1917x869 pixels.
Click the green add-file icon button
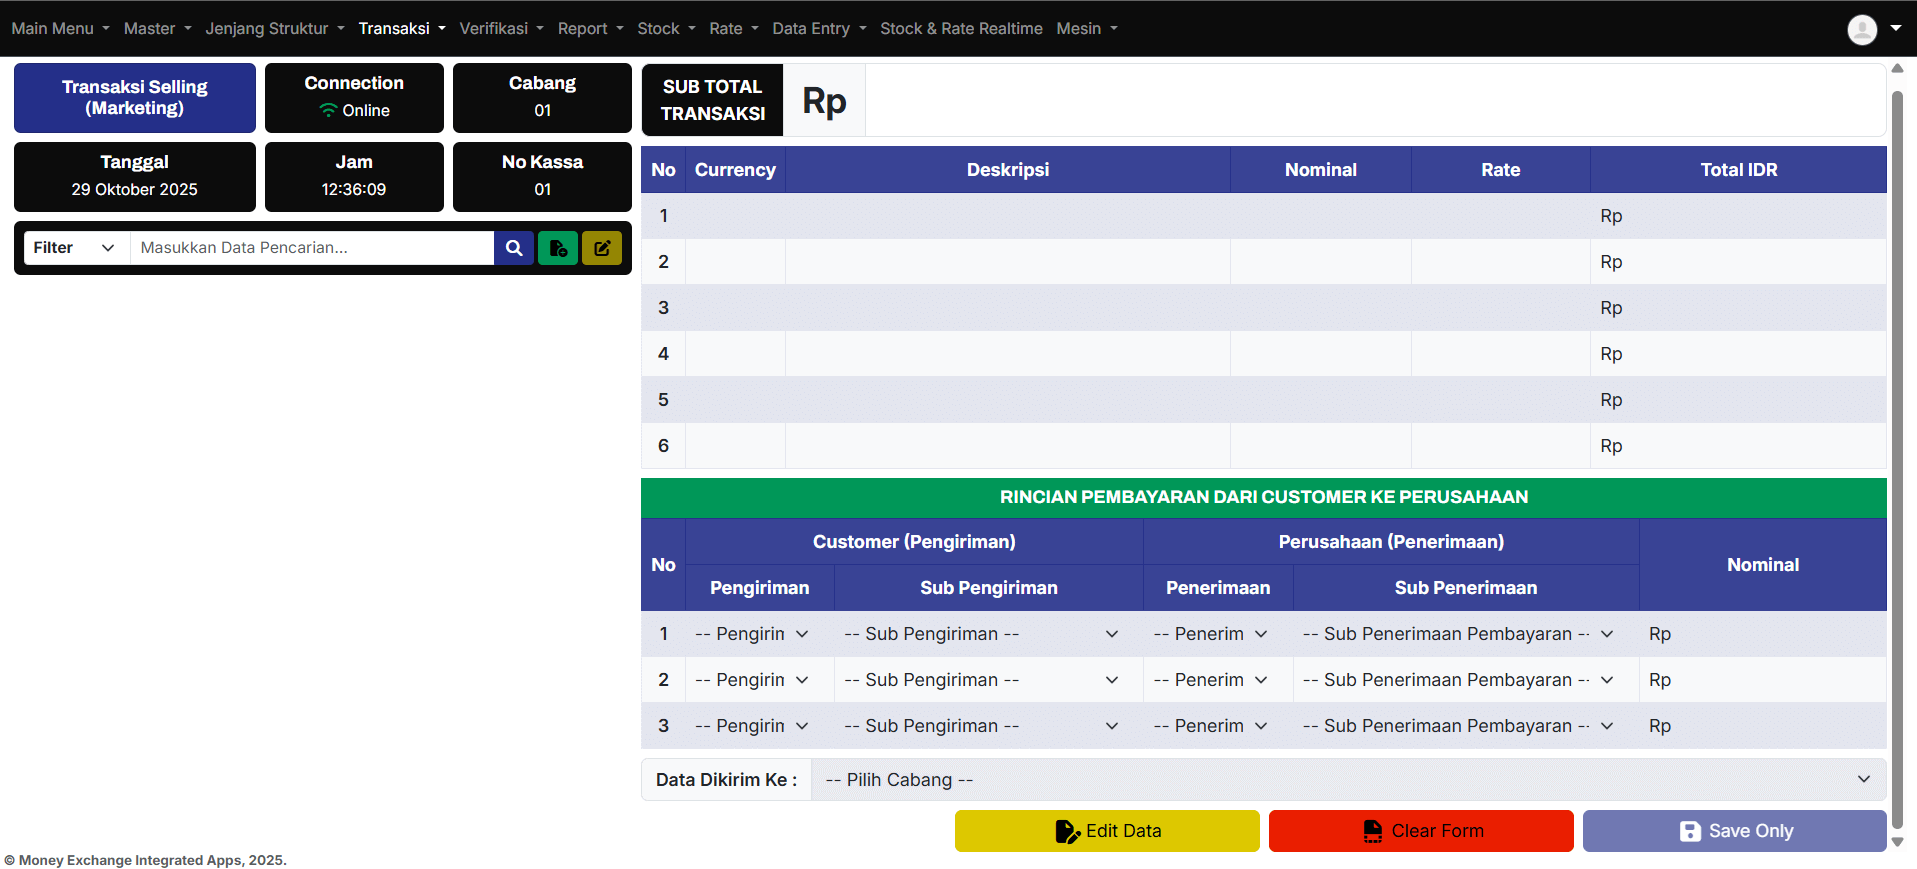pos(558,248)
